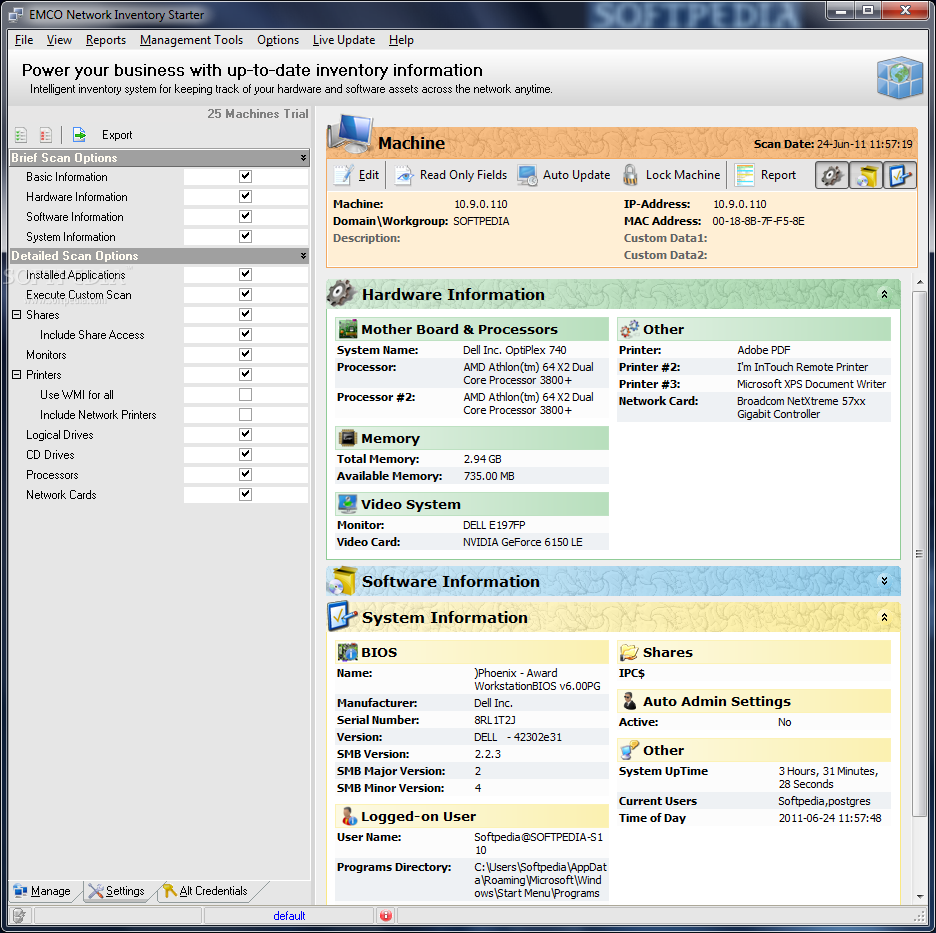Screen dimensions: 936x933
Task: Open the Live Update menu
Action: coord(344,40)
